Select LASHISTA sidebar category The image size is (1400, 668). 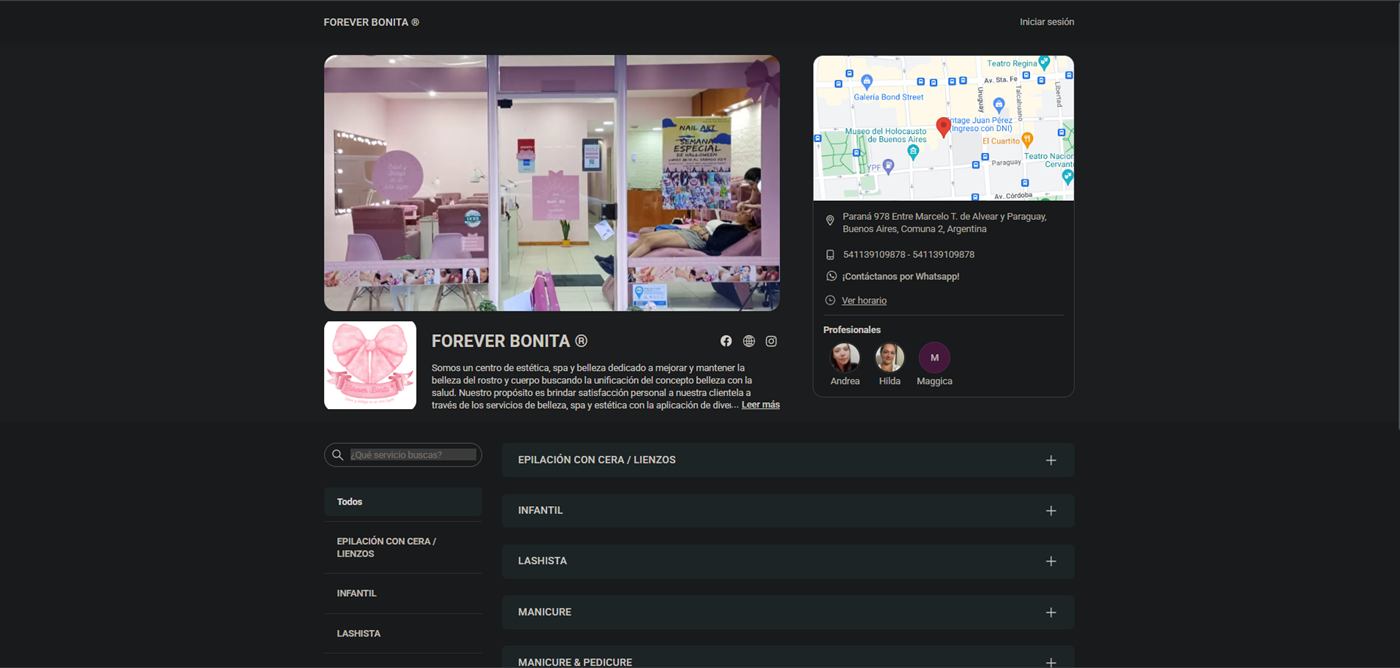(x=403, y=633)
